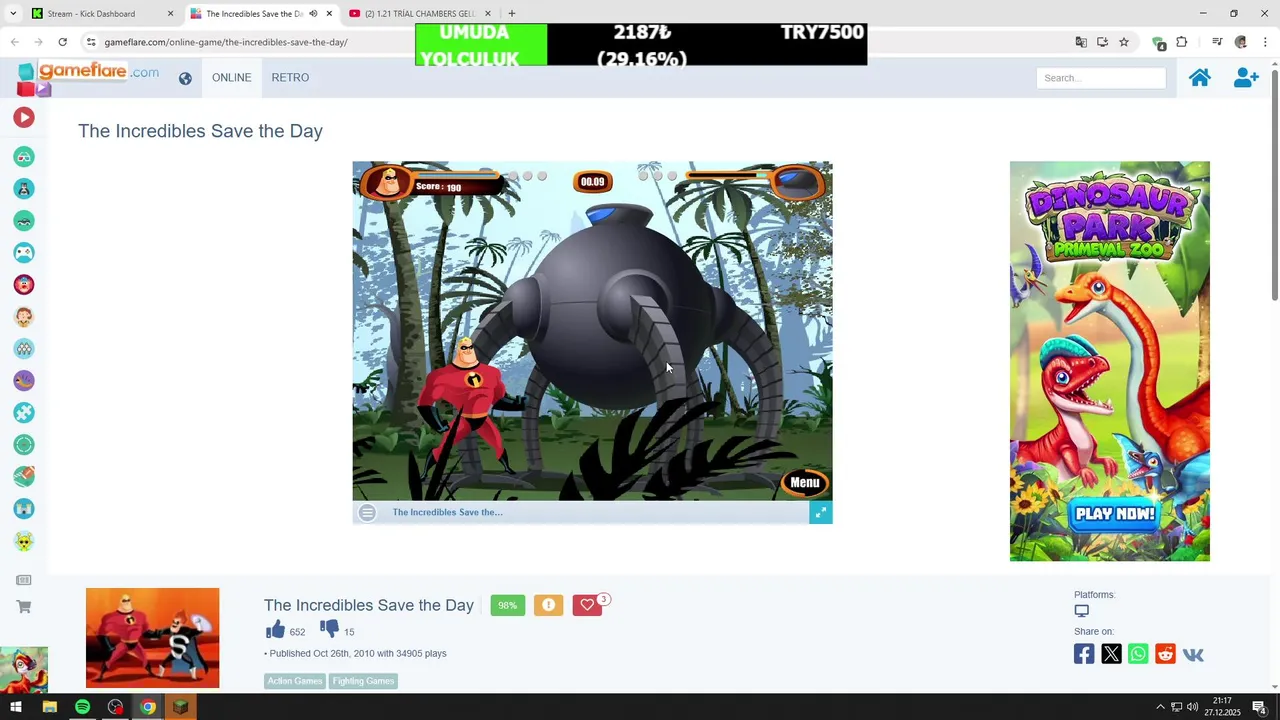The image size is (1280, 720).
Task: Open Chrome media controls icon
Action: click(1217, 42)
